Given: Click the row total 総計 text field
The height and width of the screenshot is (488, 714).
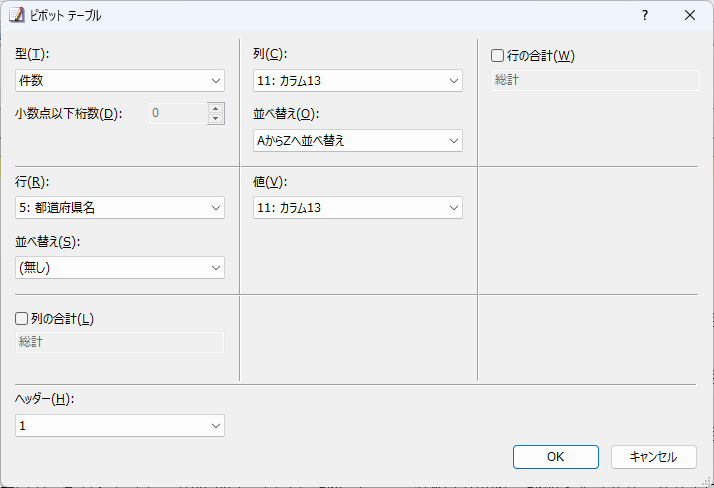Looking at the screenshot, I should [x=594, y=80].
